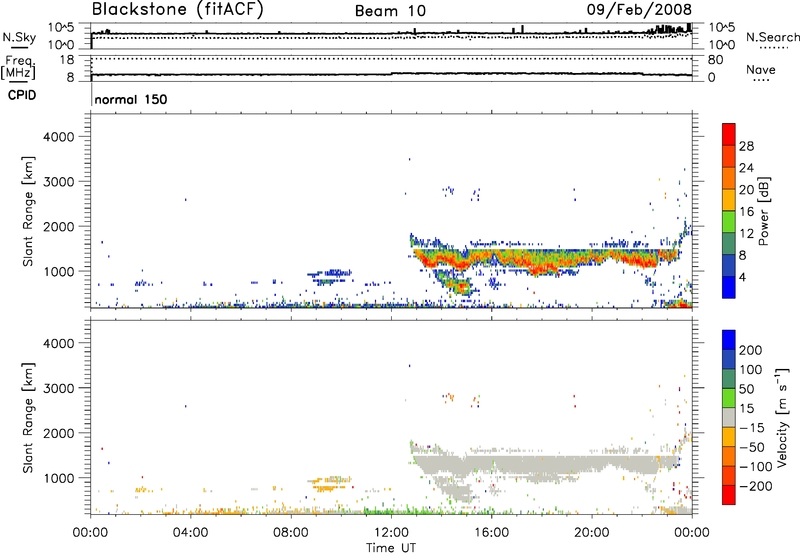Viewport: 800px width, 554px height.
Task: Click the 28 label on power colorbar
Action: 746,146
